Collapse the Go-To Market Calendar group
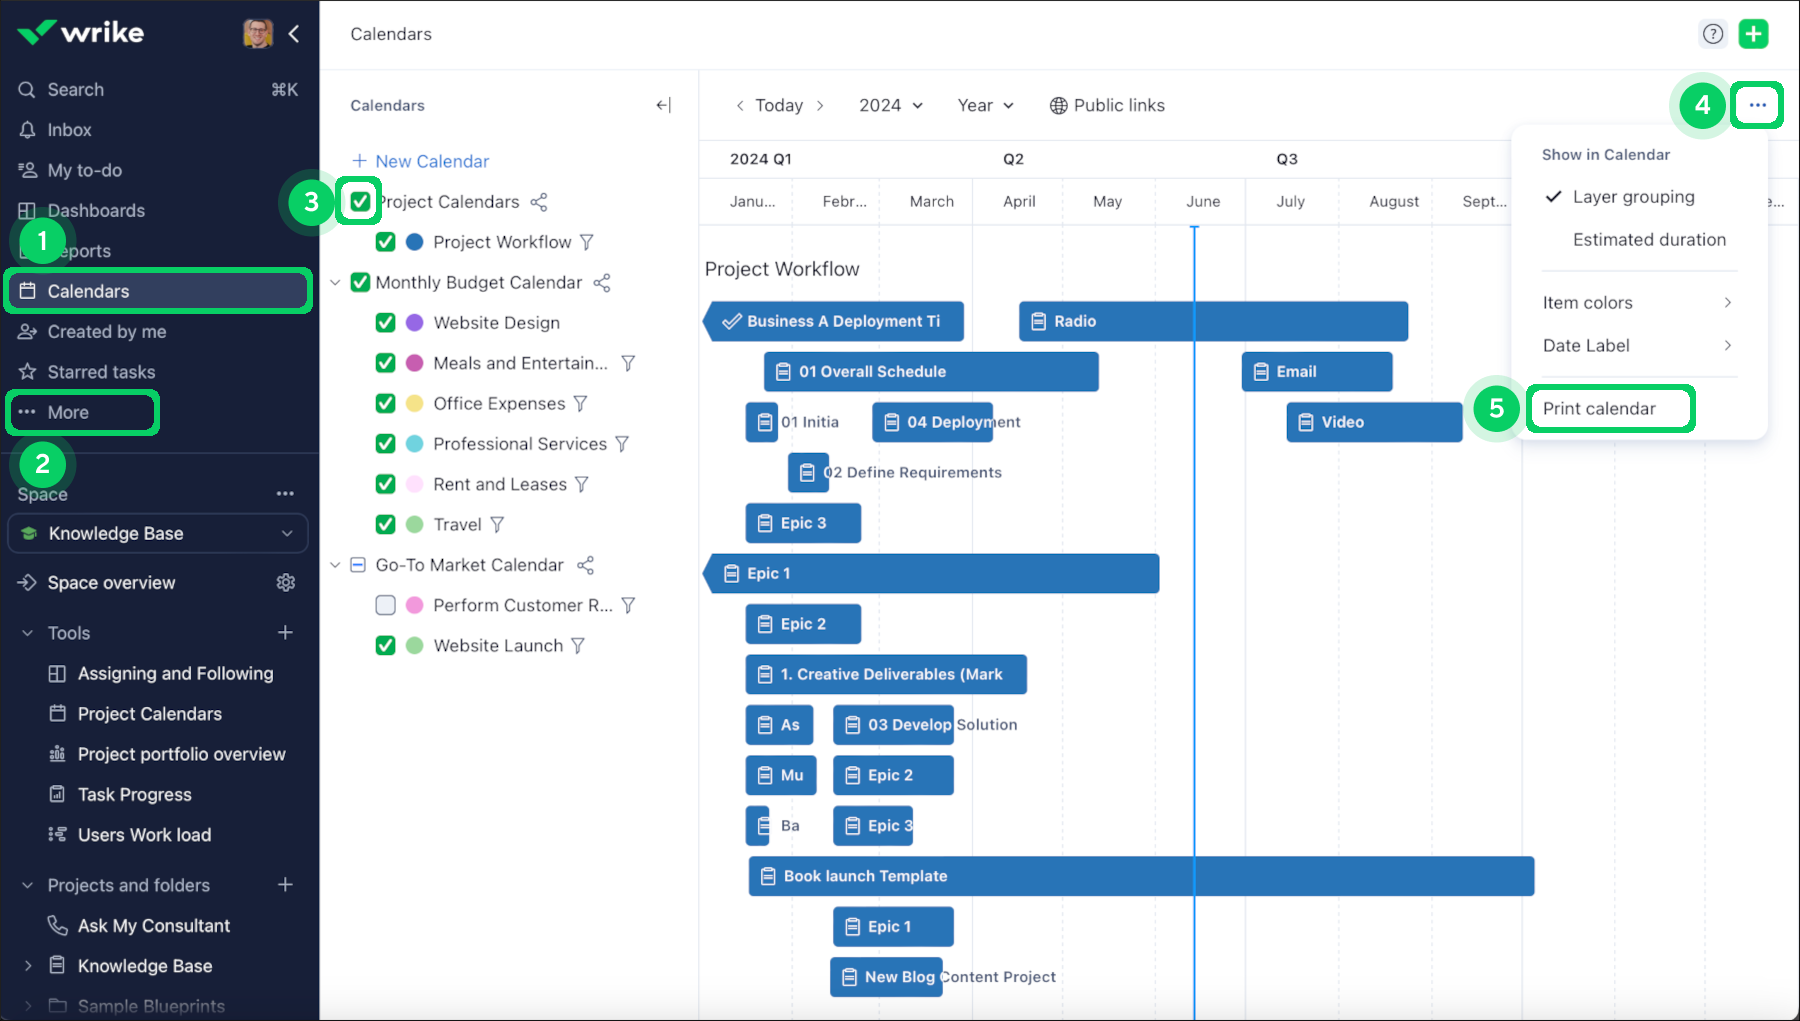Image resolution: width=1800 pixels, height=1021 pixels. tap(335, 565)
